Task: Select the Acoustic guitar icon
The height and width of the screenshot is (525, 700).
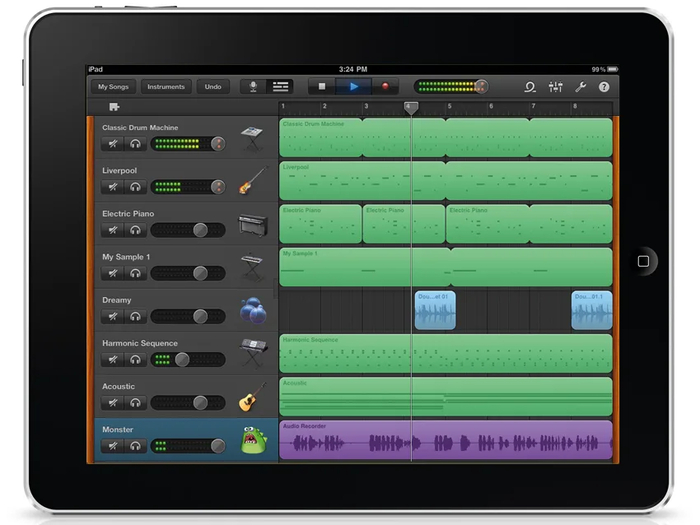Action: tap(252, 397)
